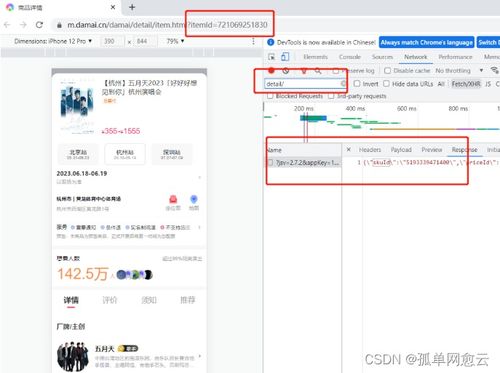Switch to the 评价 page tab
This screenshot has width=500, height=373.
pos(110,300)
